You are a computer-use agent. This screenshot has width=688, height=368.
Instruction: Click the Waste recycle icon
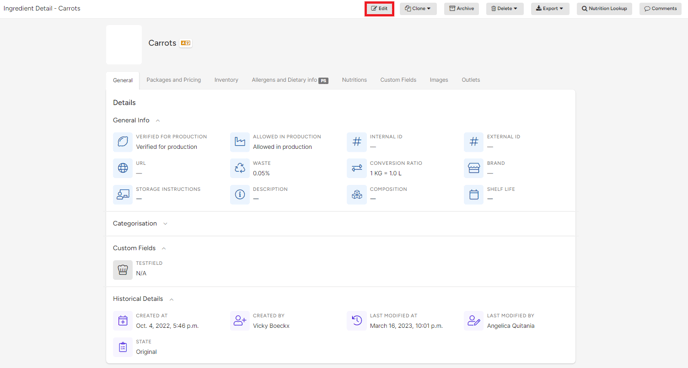[x=240, y=168]
